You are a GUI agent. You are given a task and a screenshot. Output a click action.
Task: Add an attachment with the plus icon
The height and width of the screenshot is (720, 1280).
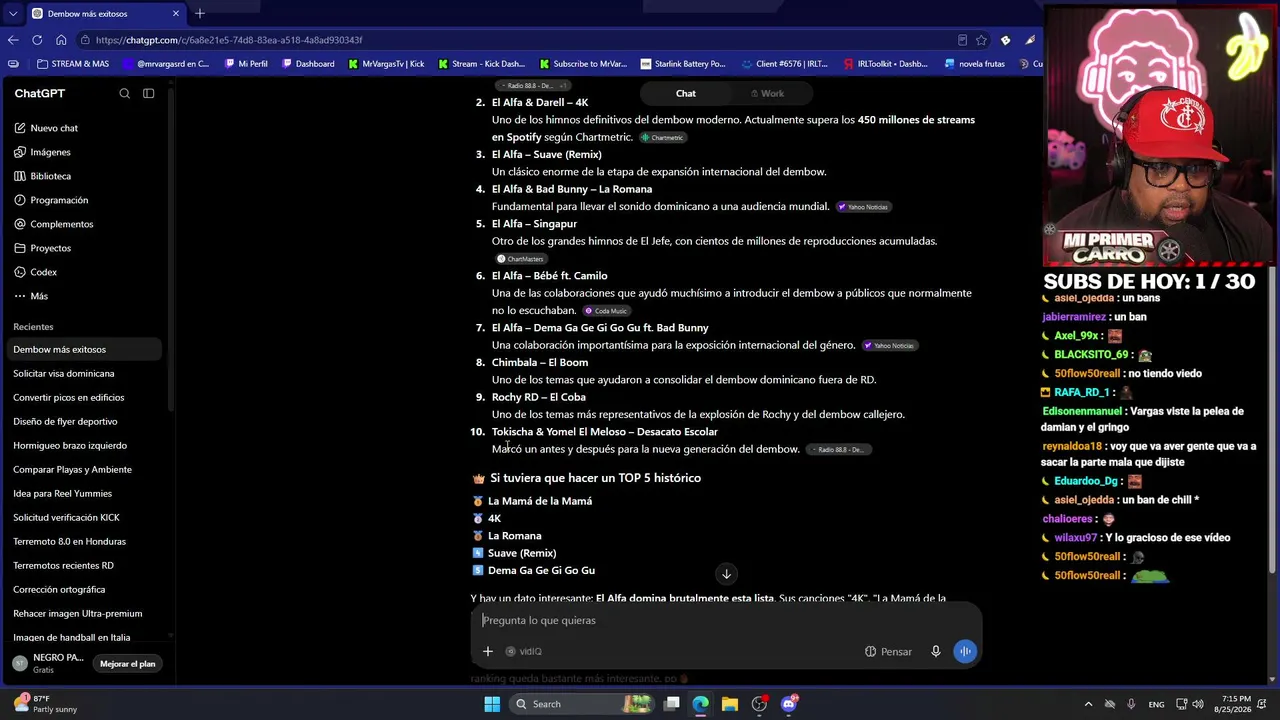(x=488, y=651)
